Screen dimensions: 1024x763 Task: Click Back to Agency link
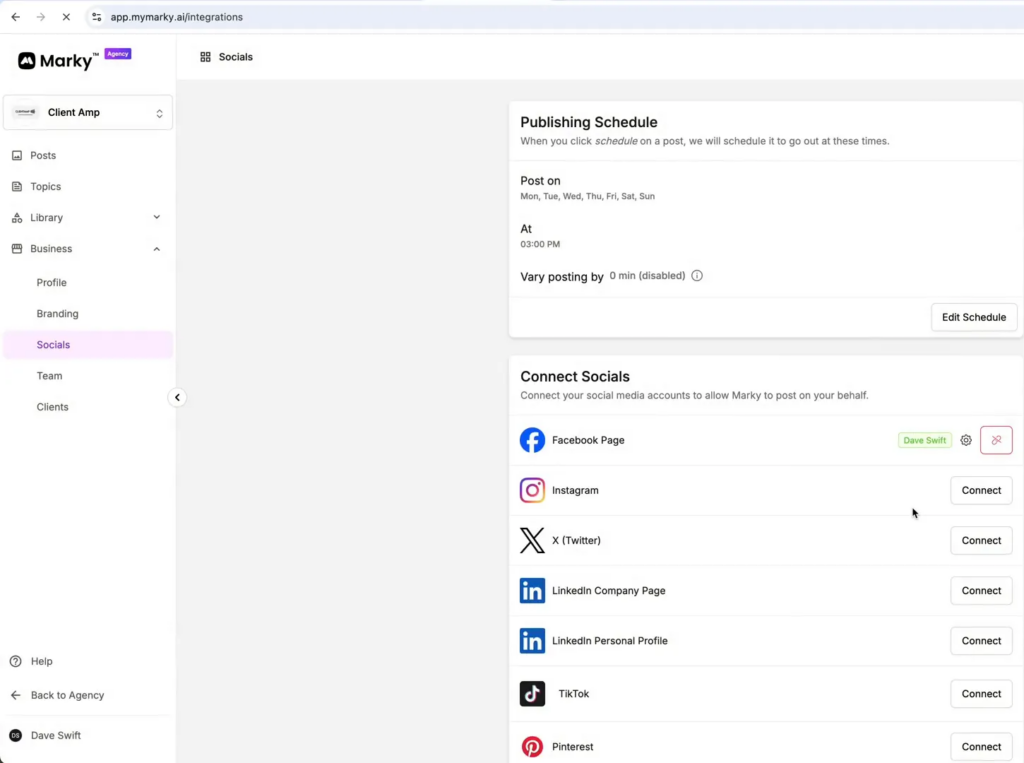pos(67,695)
